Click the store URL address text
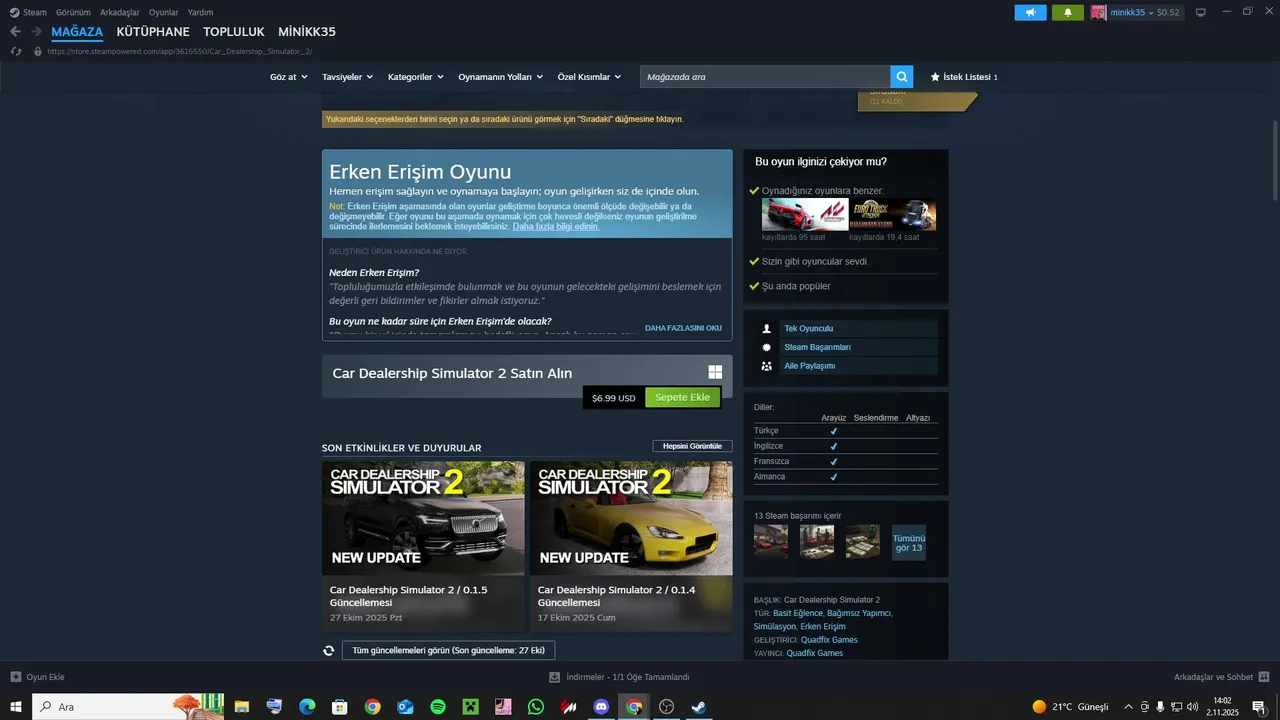1280x720 pixels. [x=179, y=51]
